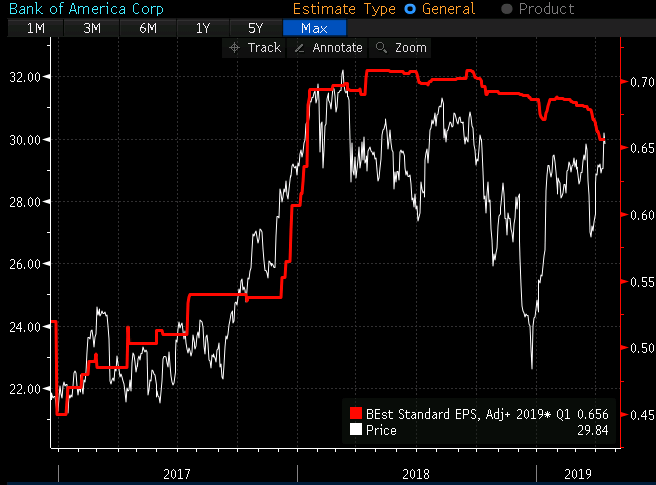Viewport: 656px width, 485px height.
Task: Click the 2019 year label on axis
Action: coord(578,474)
